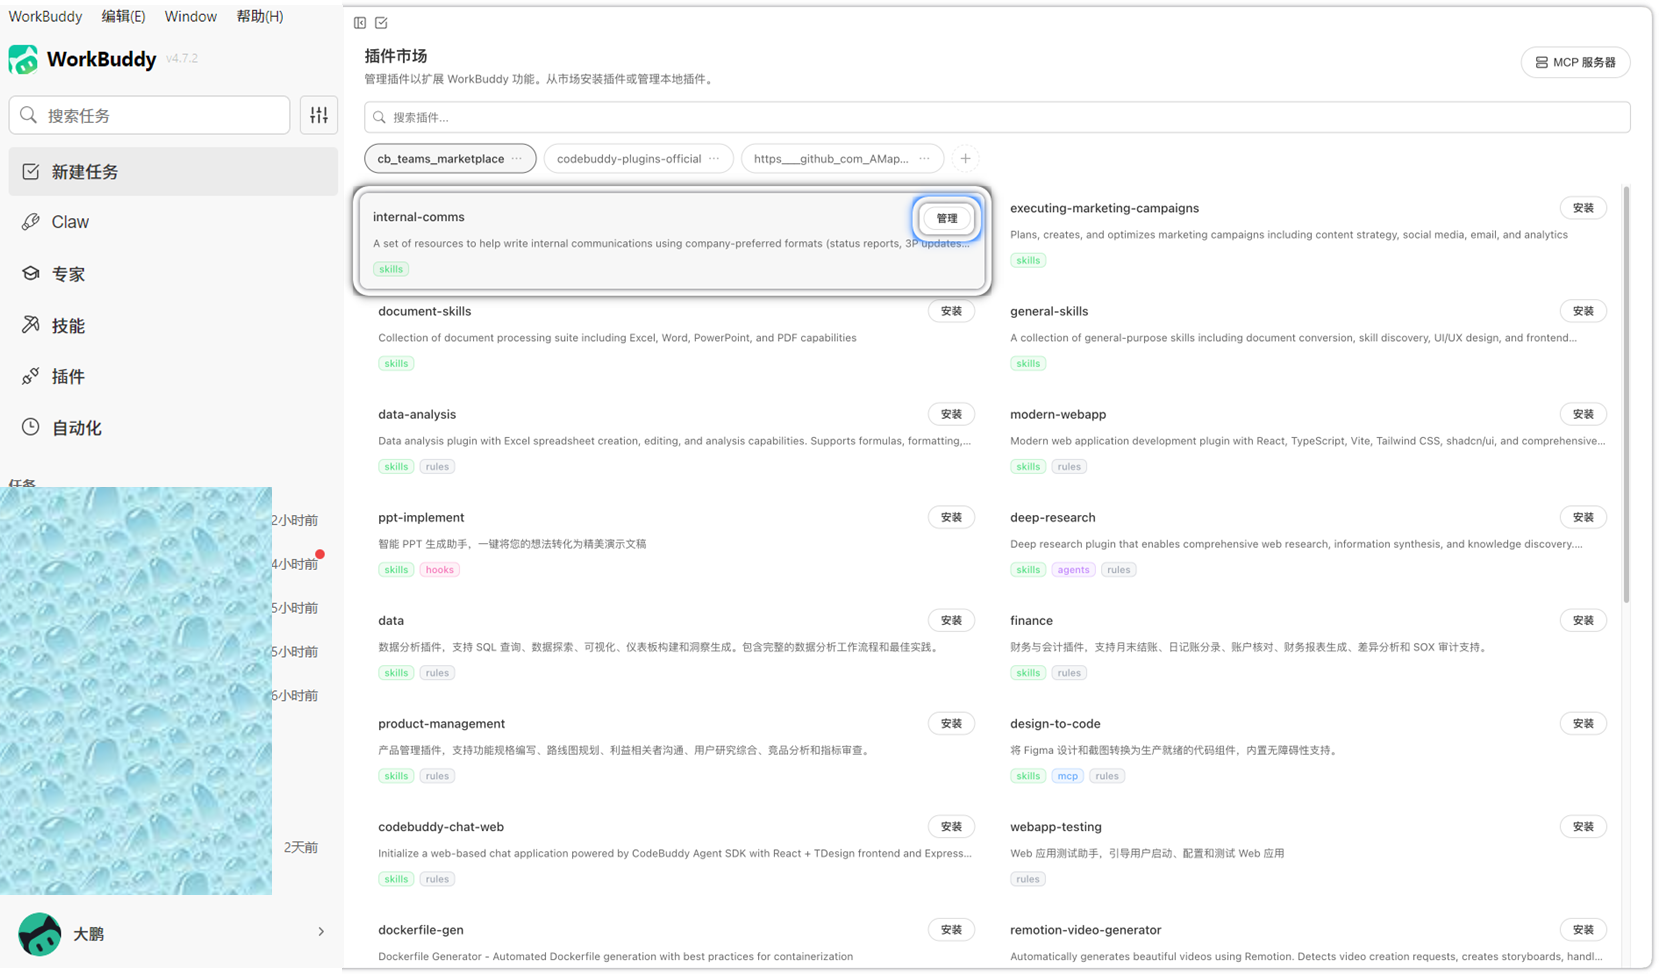Toggle the sidebar panel icon

(x=360, y=22)
